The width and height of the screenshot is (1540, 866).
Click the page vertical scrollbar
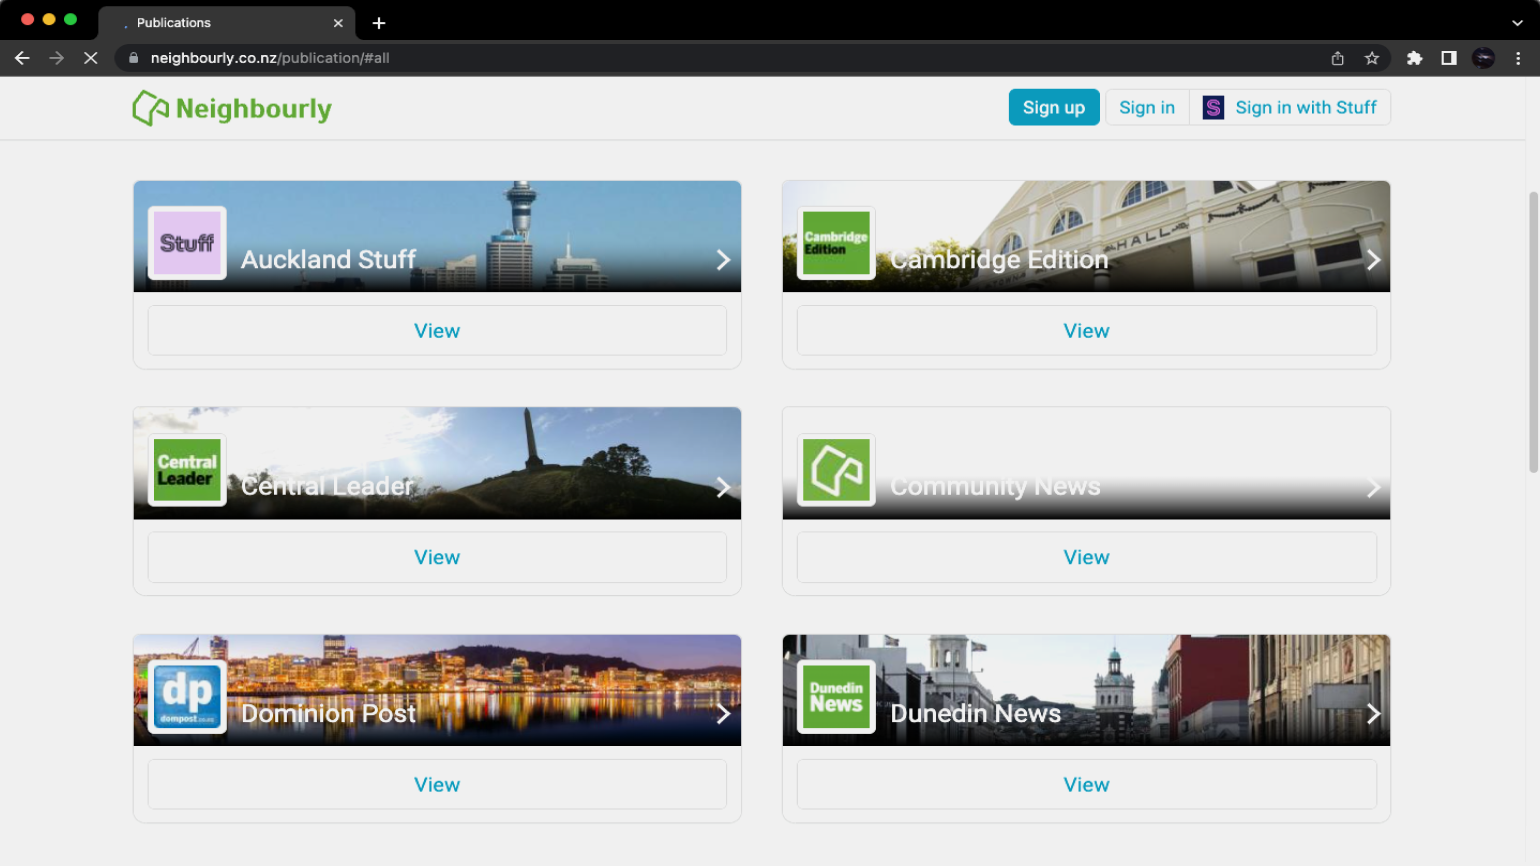pos(1533,332)
